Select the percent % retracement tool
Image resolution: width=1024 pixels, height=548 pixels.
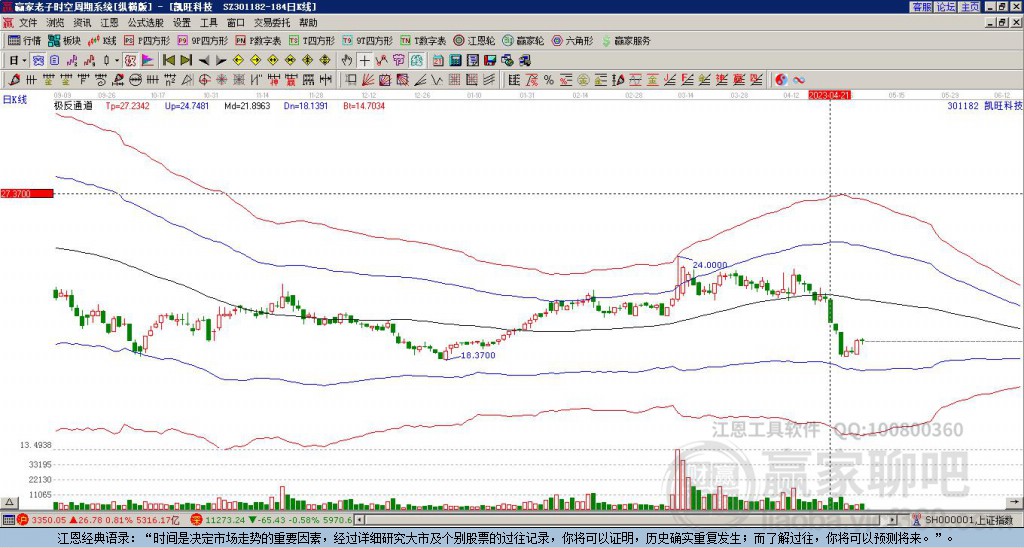pyautogui.click(x=549, y=80)
